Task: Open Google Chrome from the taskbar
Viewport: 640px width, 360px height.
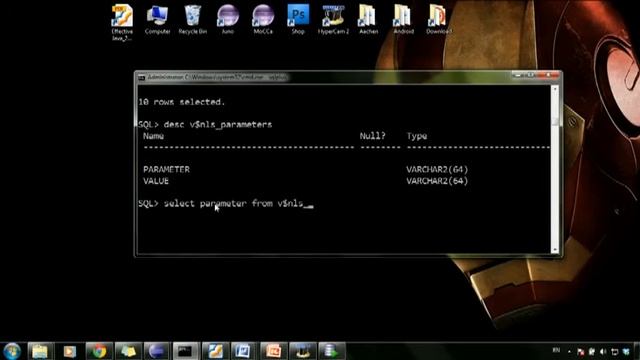Action: coord(98,351)
